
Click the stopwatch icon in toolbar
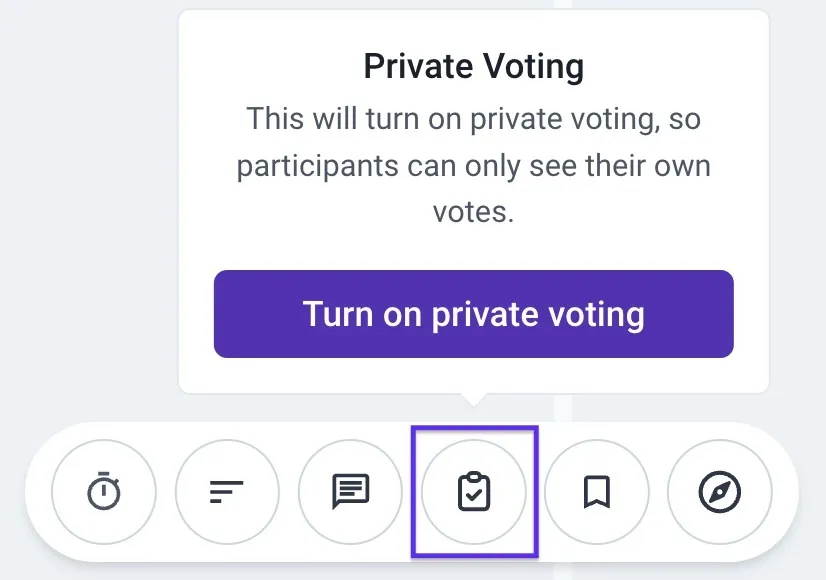point(103,492)
